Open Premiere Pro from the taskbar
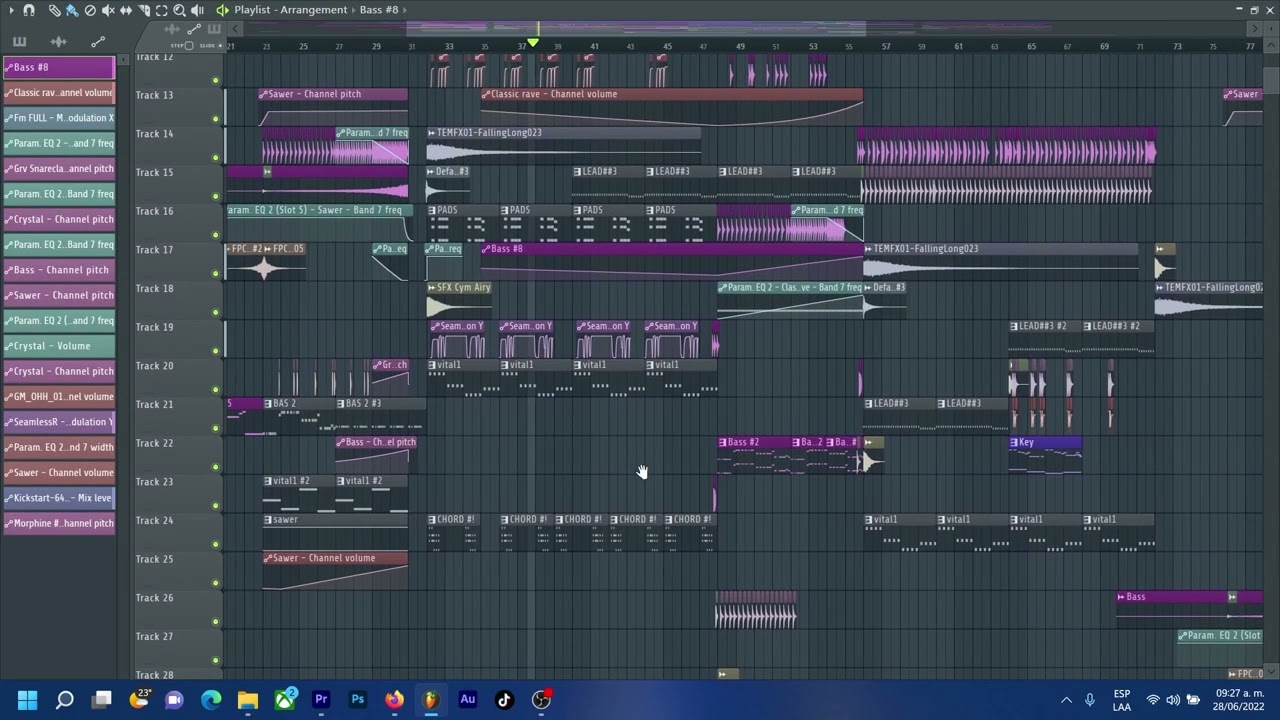 [321, 700]
